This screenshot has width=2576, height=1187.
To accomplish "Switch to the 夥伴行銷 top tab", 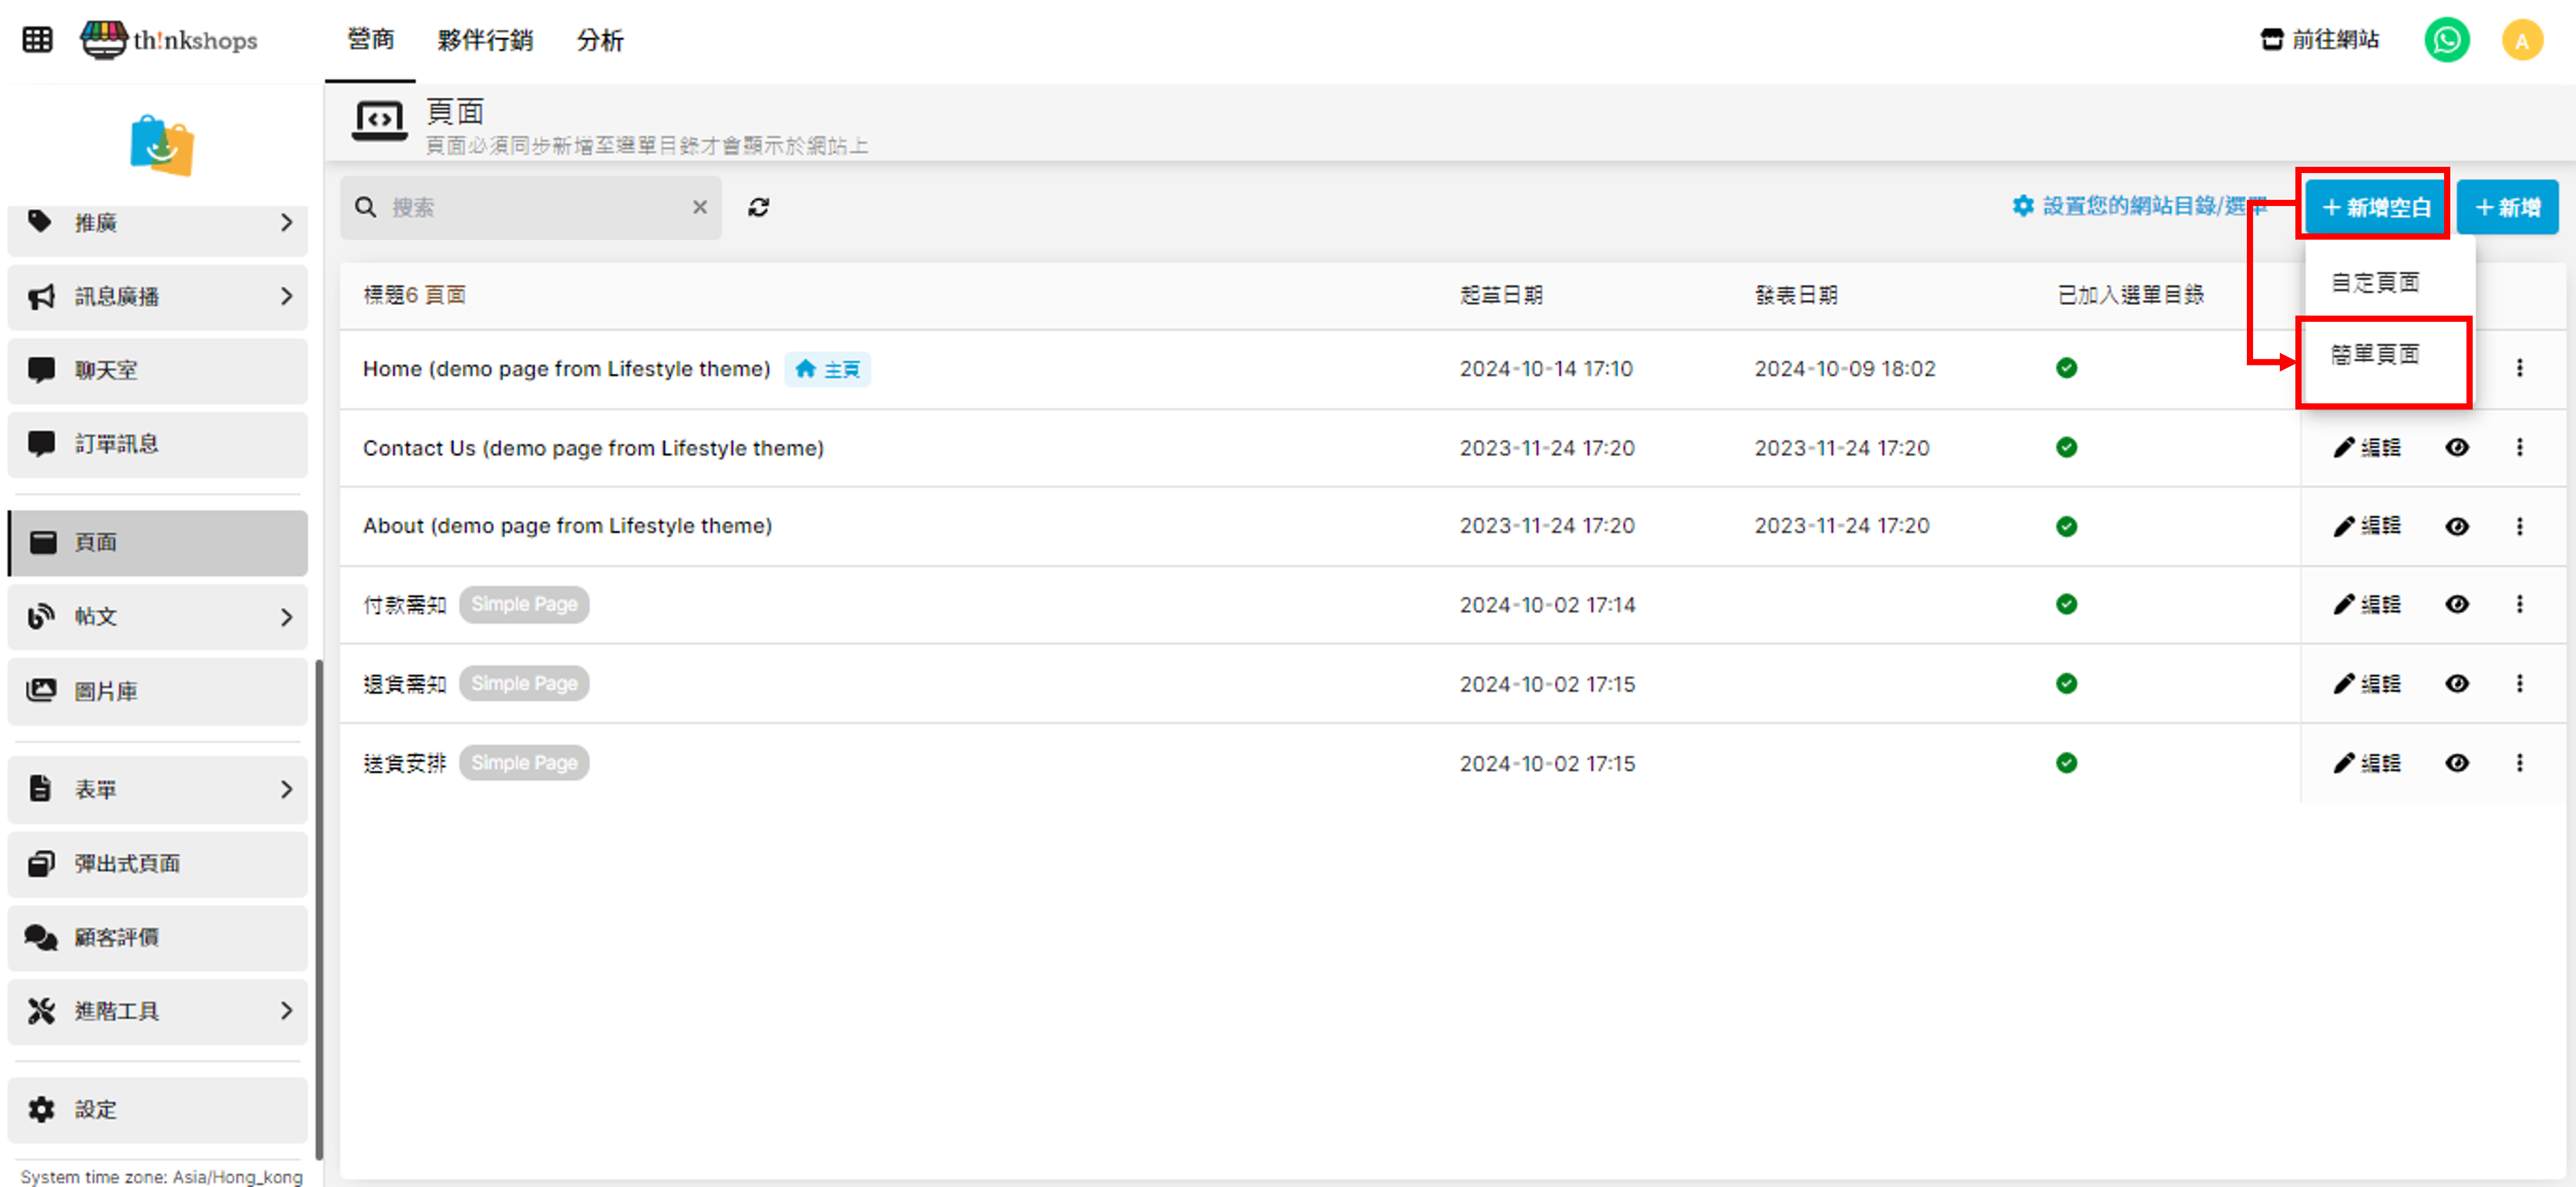I will tap(485, 40).
